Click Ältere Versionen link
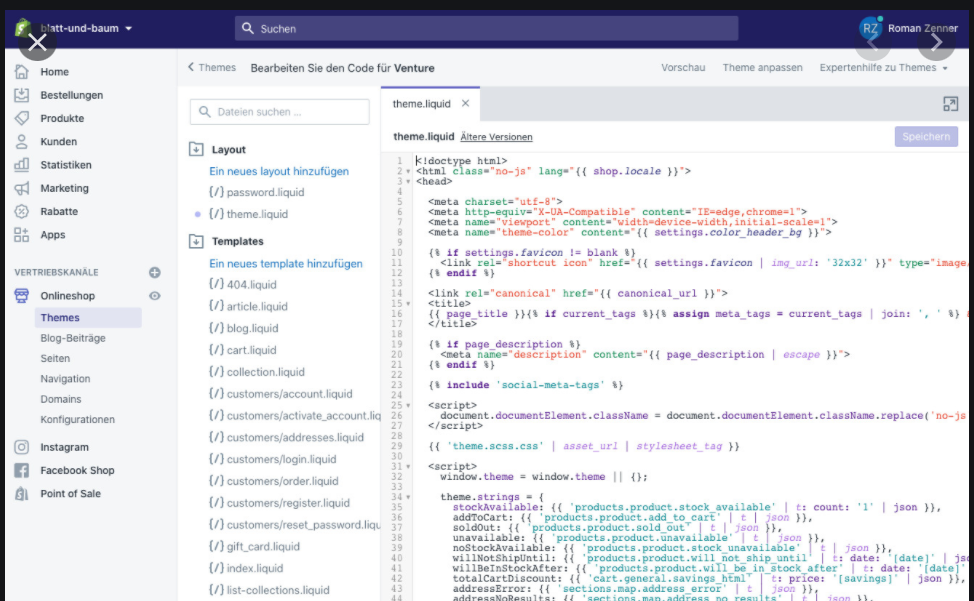The width and height of the screenshot is (974, 601). pyautogui.click(x=496, y=137)
